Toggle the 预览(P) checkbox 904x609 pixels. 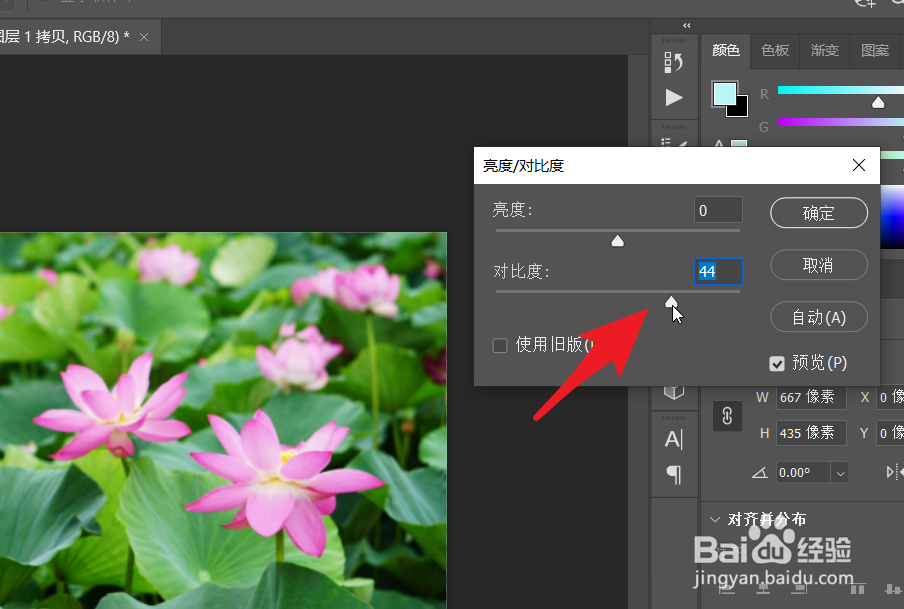click(777, 363)
